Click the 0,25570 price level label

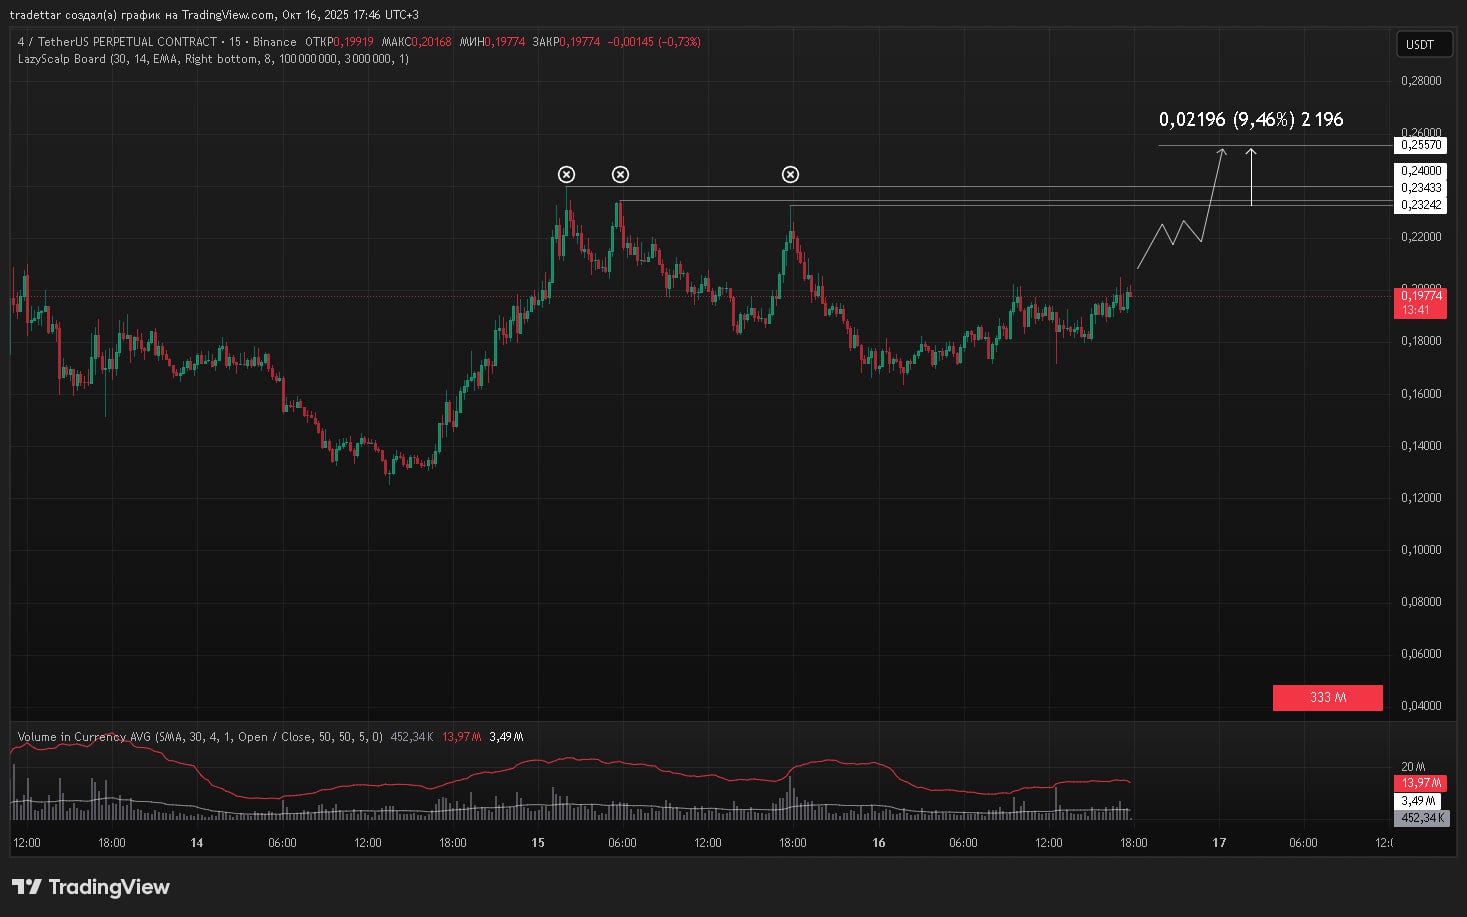click(x=1420, y=145)
